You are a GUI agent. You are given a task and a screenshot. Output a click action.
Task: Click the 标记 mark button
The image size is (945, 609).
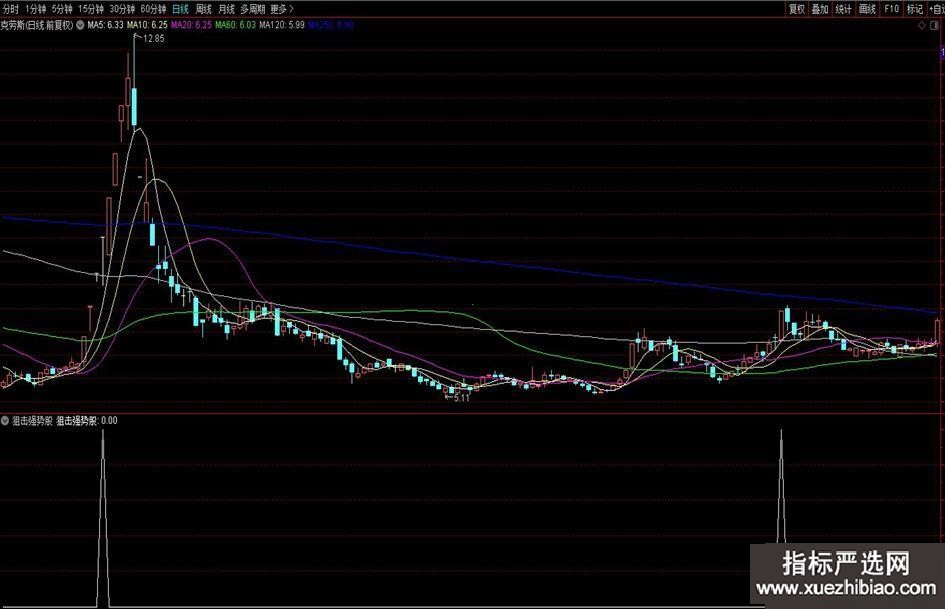[x=915, y=9]
